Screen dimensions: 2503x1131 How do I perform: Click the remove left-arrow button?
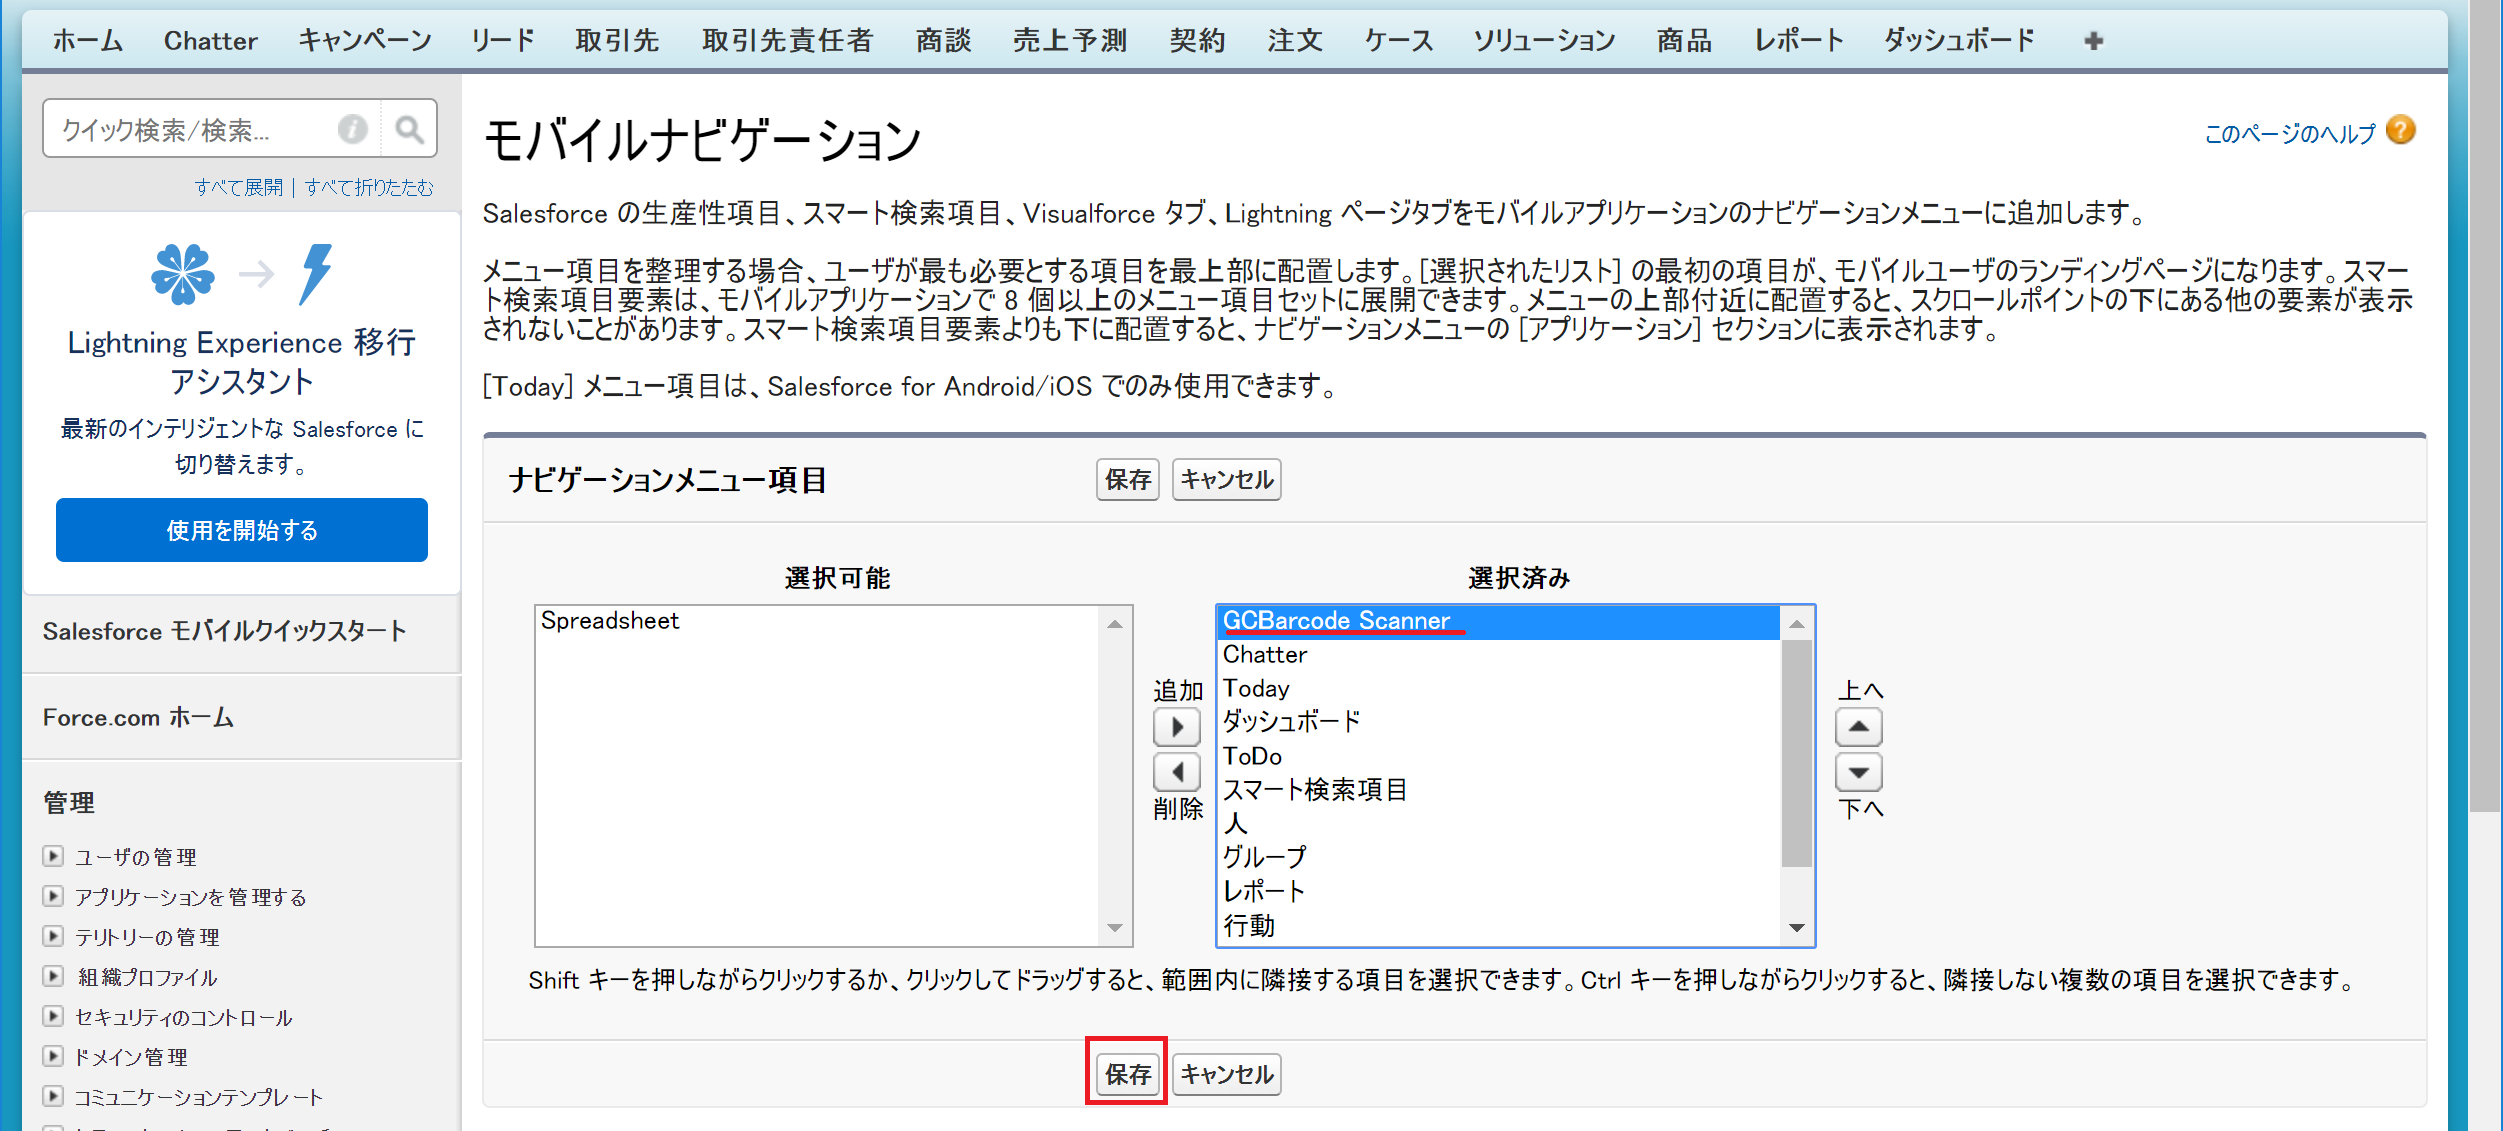click(x=1176, y=772)
